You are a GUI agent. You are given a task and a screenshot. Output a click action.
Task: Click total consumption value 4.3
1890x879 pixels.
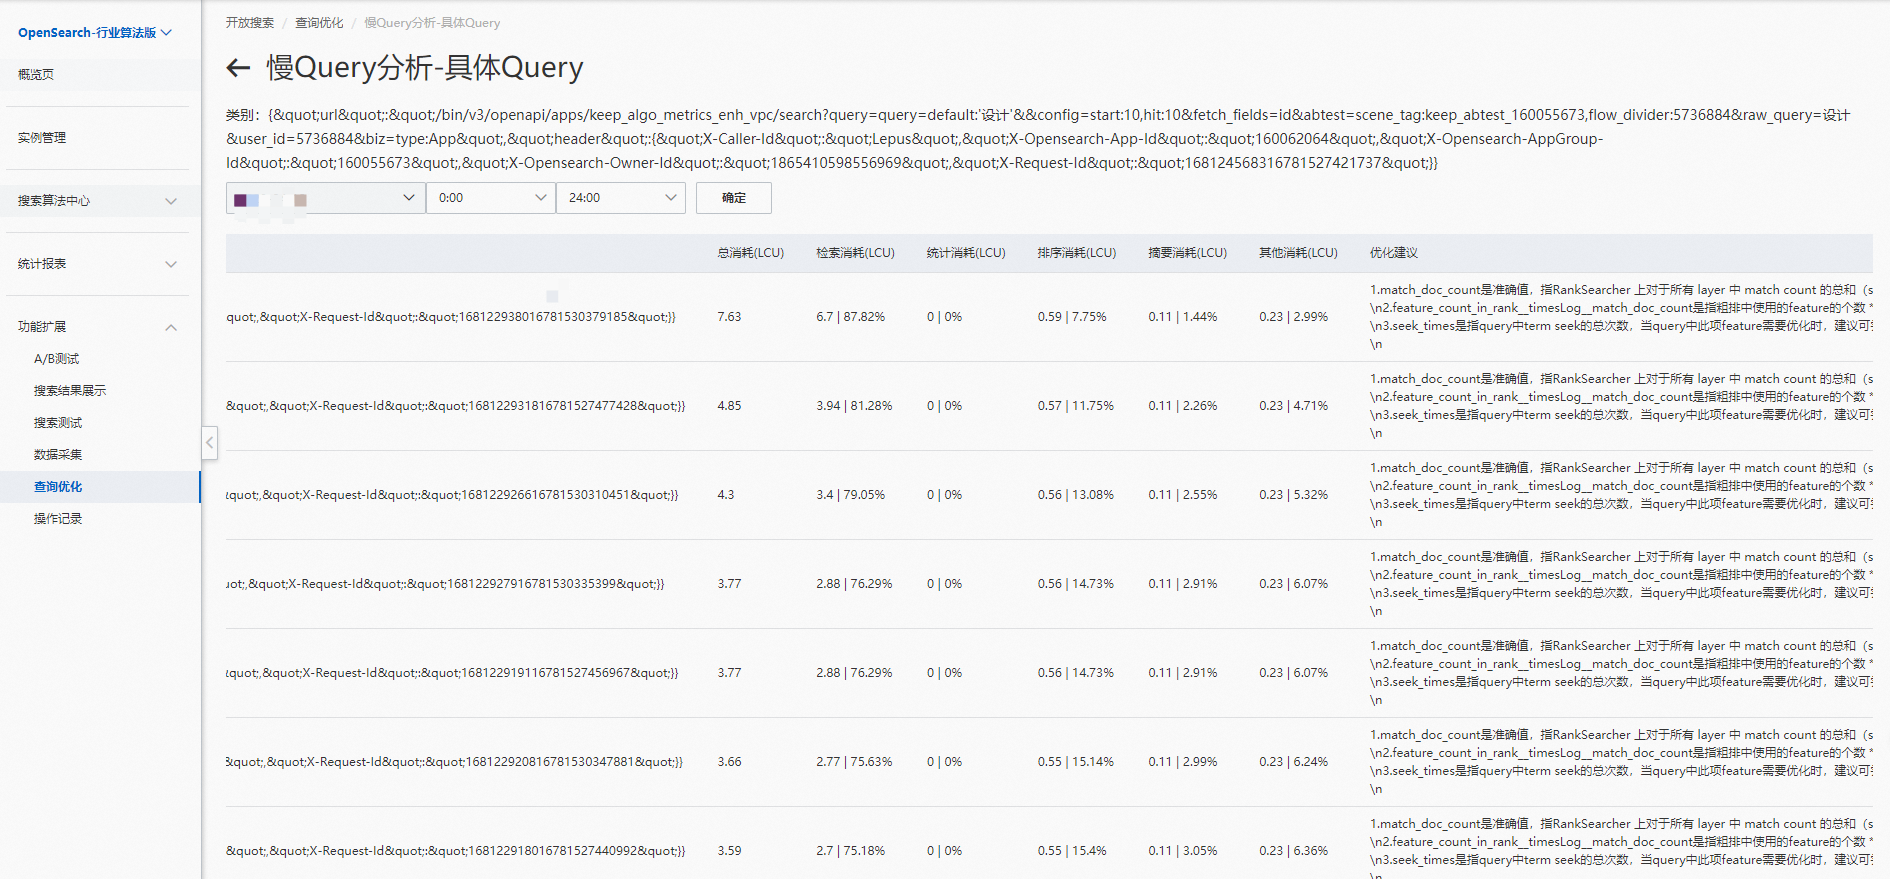[726, 495]
